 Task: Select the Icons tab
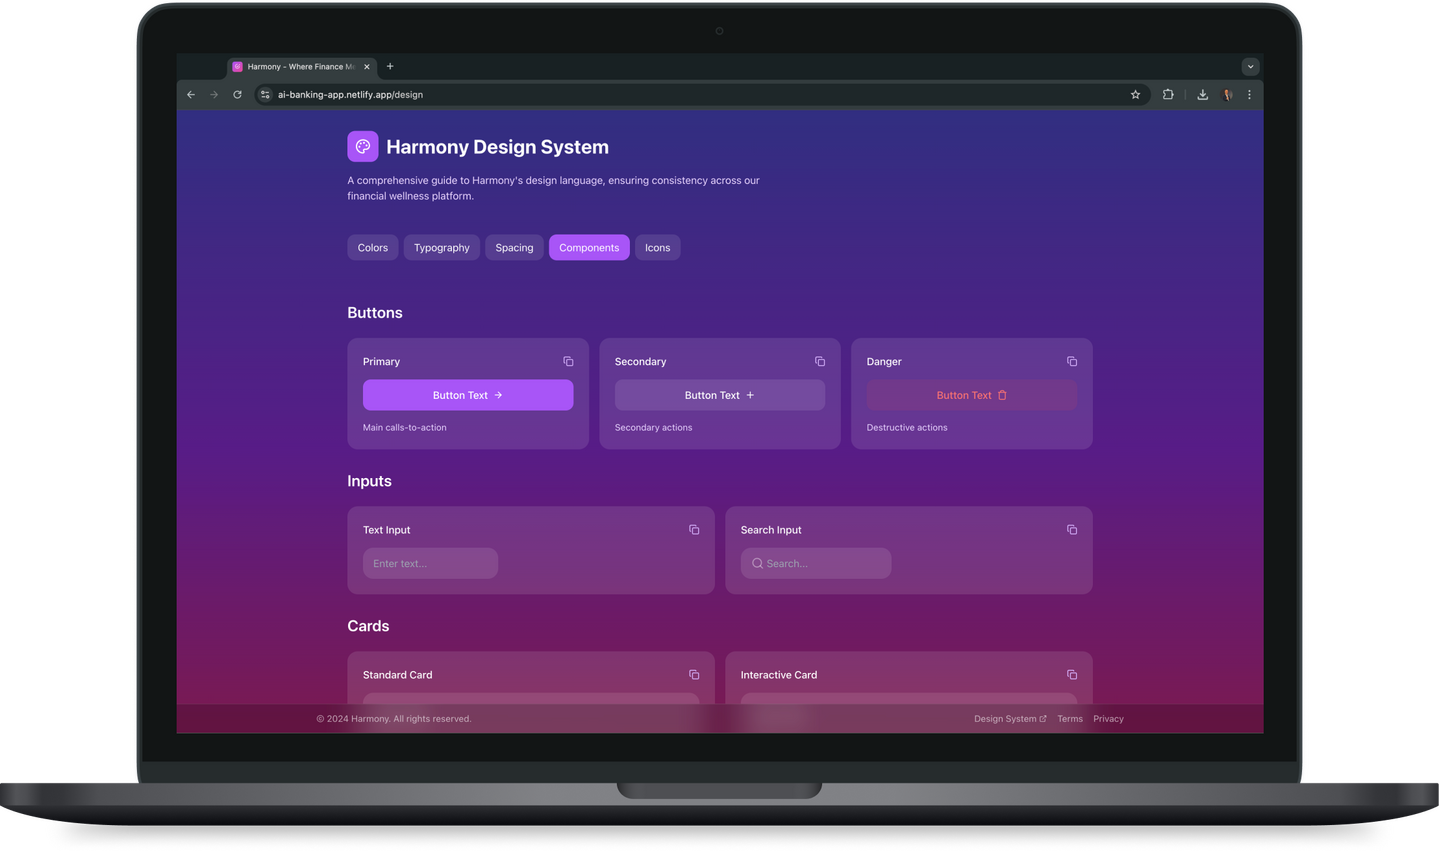[657, 248]
